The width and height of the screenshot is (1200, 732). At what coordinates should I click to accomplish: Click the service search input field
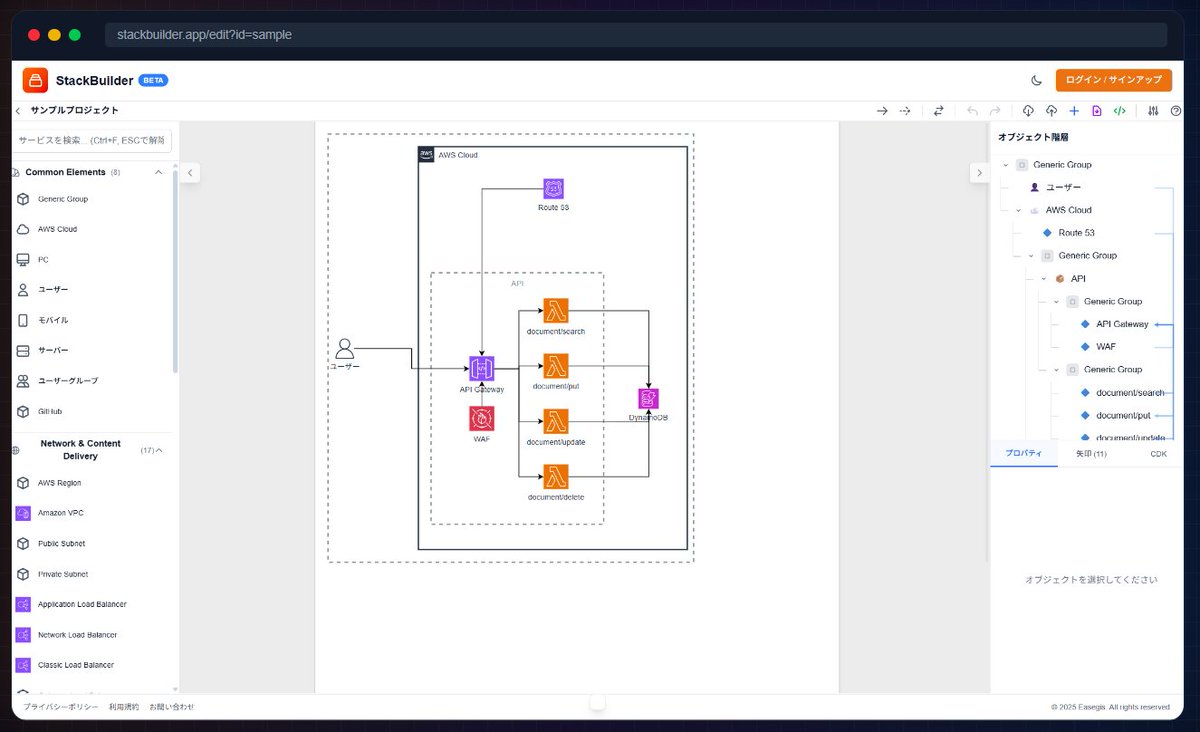click(x=88, y=140)
